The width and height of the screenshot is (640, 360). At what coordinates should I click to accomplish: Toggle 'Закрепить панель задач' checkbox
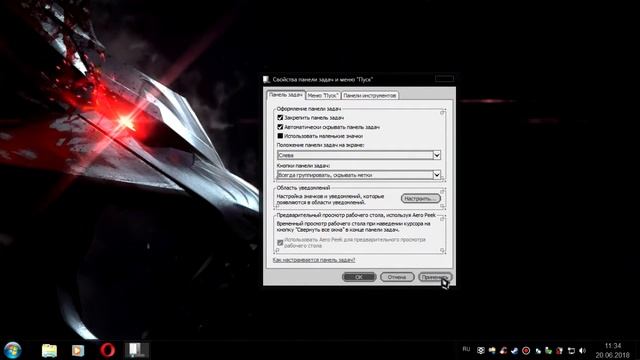pyautogui.click(x=280, y=118)
